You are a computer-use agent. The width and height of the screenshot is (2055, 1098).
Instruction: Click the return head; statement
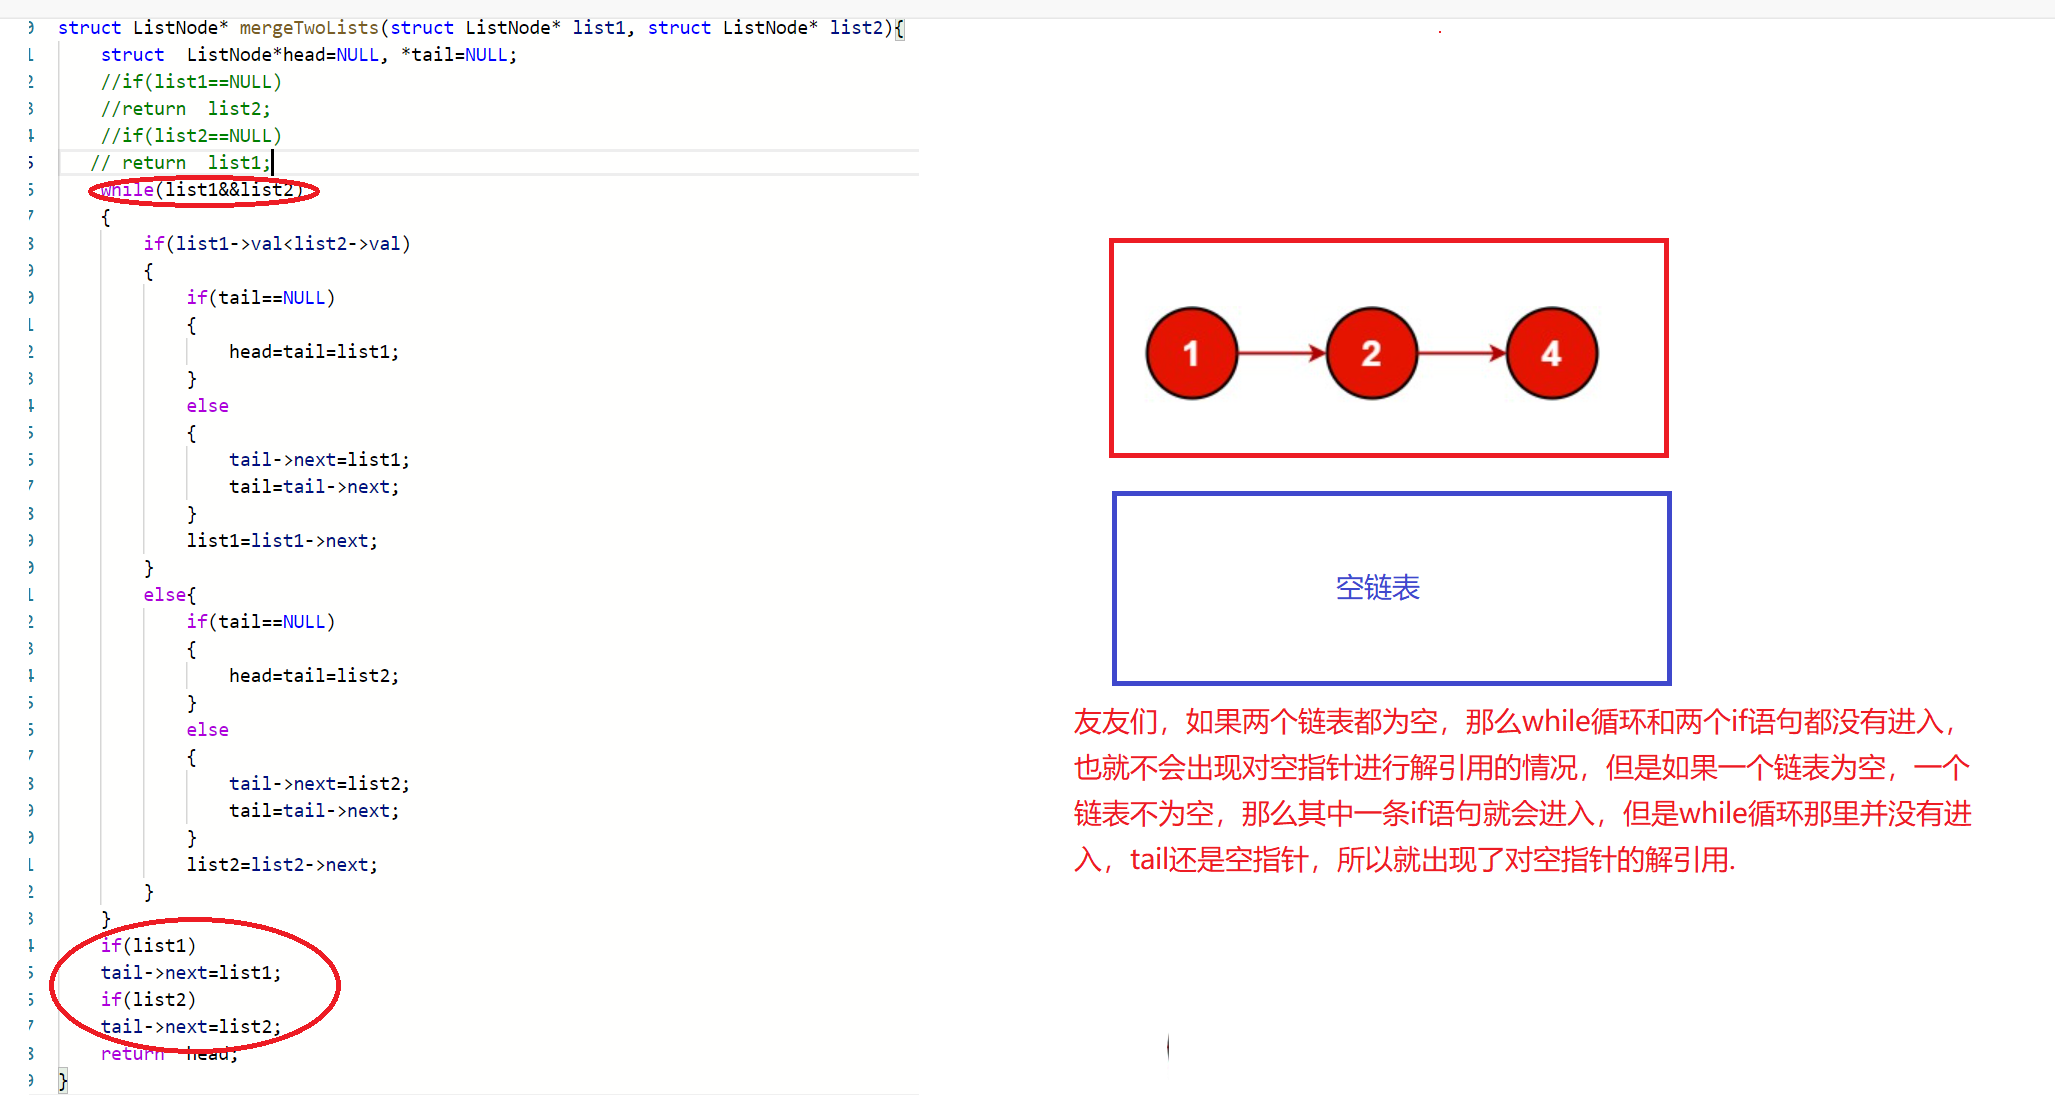coord(169,1054)
